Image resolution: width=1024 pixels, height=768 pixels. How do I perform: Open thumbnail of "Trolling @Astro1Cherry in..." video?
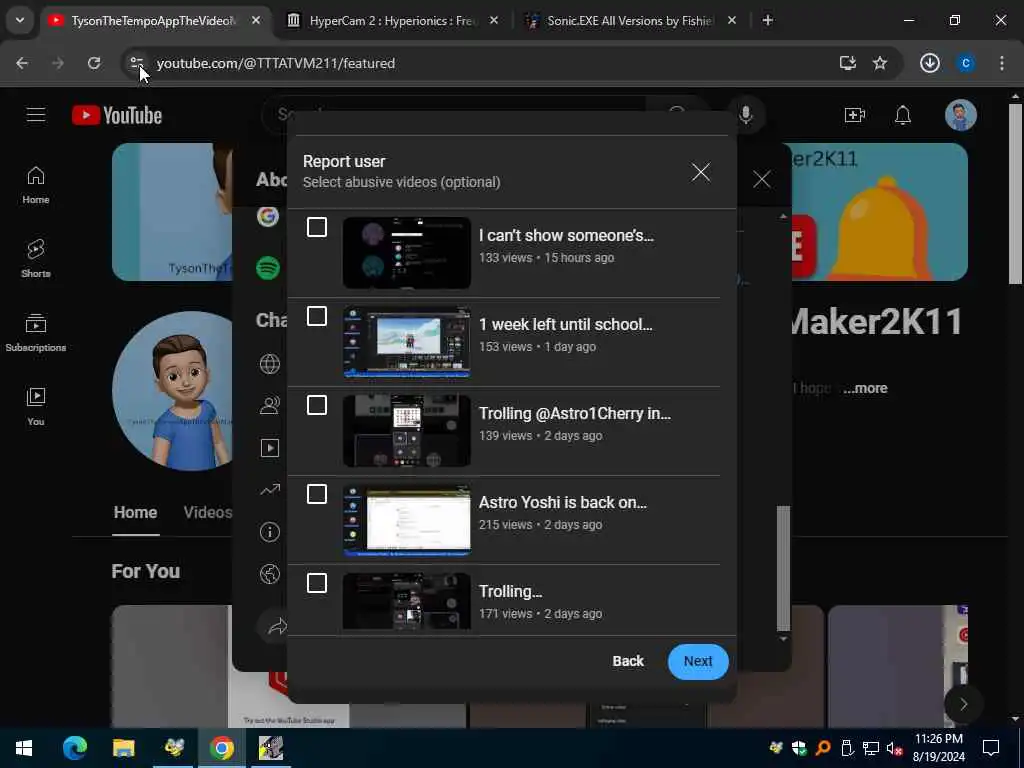click(x=406, y=431)
